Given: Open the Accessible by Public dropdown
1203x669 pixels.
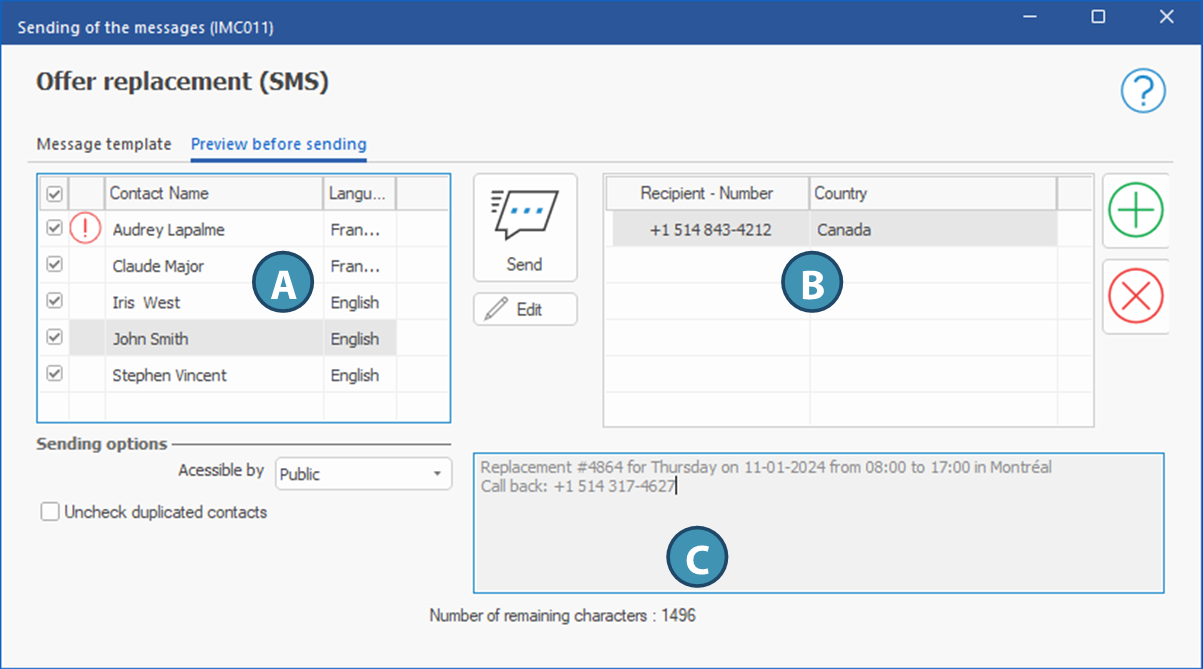Looking at the screenshot, I should (x=363, y=474).
